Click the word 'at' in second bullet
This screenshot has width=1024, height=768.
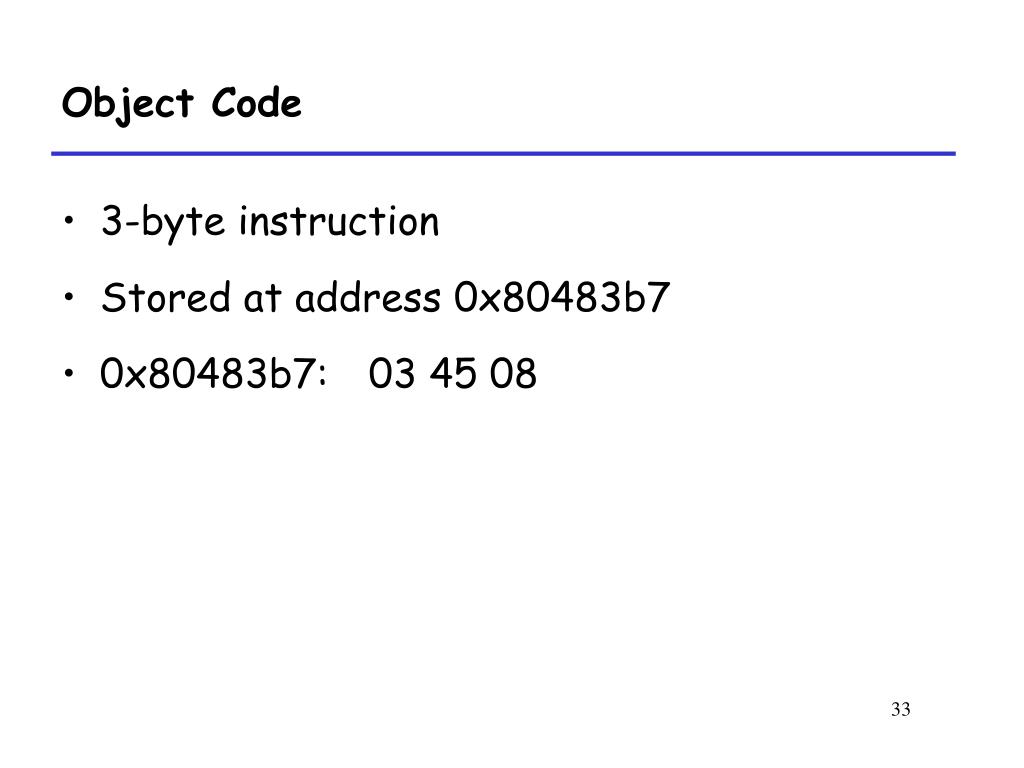click(x=262, y=299)
